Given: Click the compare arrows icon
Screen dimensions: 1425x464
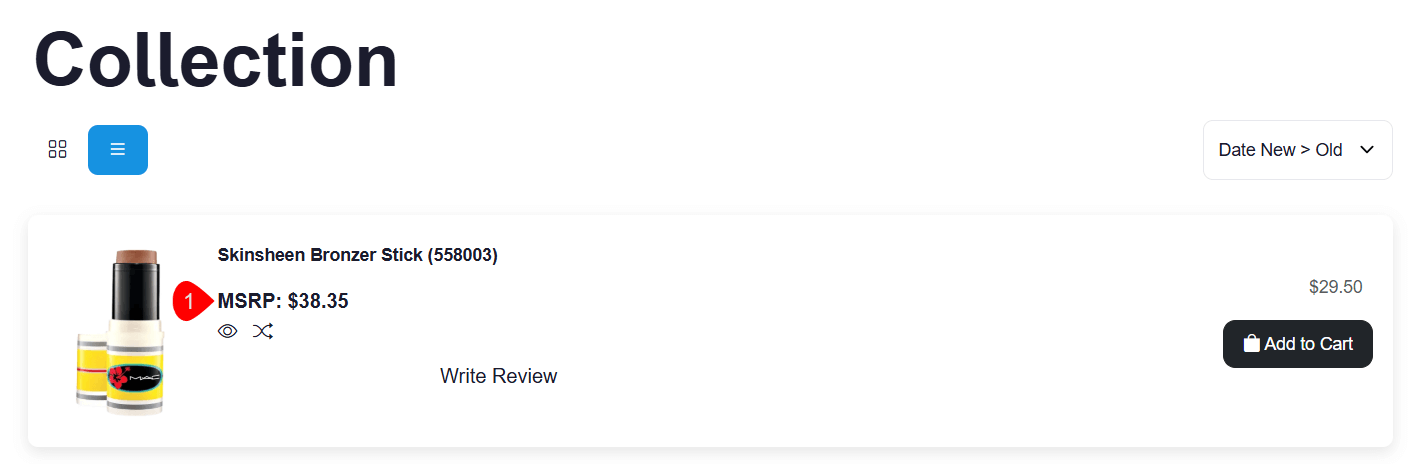Looking at the screenshot, I should 263,331.
